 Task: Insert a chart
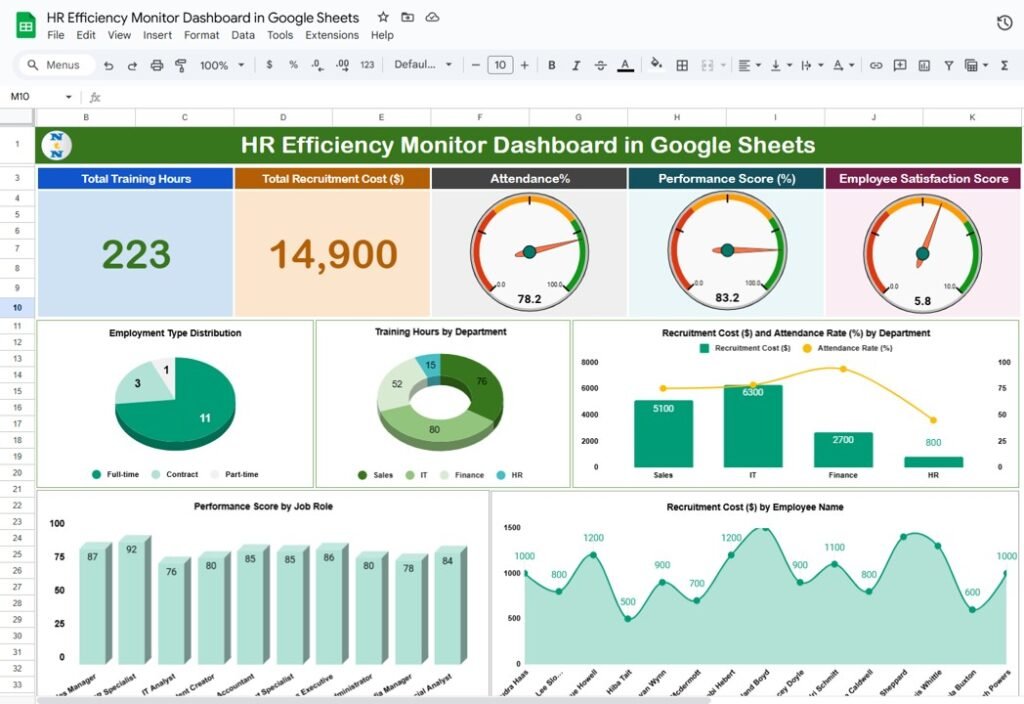point(924,65)
